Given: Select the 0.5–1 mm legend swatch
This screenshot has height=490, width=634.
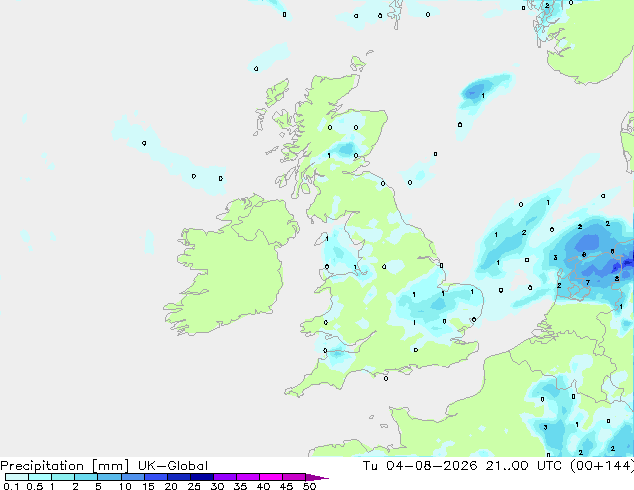Looking at the screenshot, I should 40,477.
